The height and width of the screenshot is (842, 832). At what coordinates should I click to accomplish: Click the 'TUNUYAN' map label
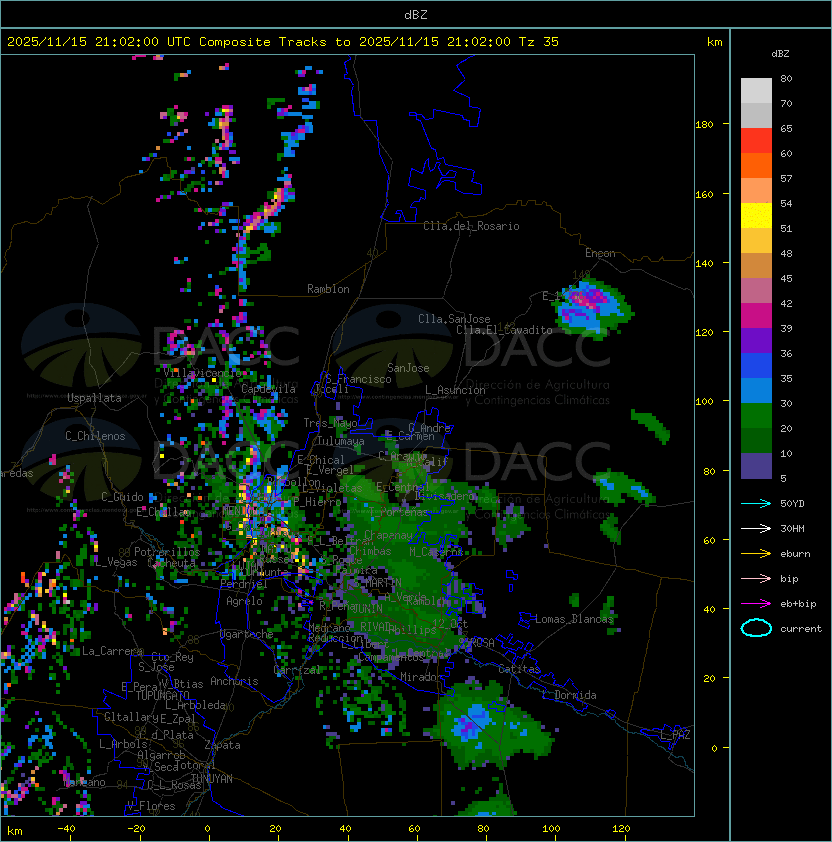[x=212, y=779]
